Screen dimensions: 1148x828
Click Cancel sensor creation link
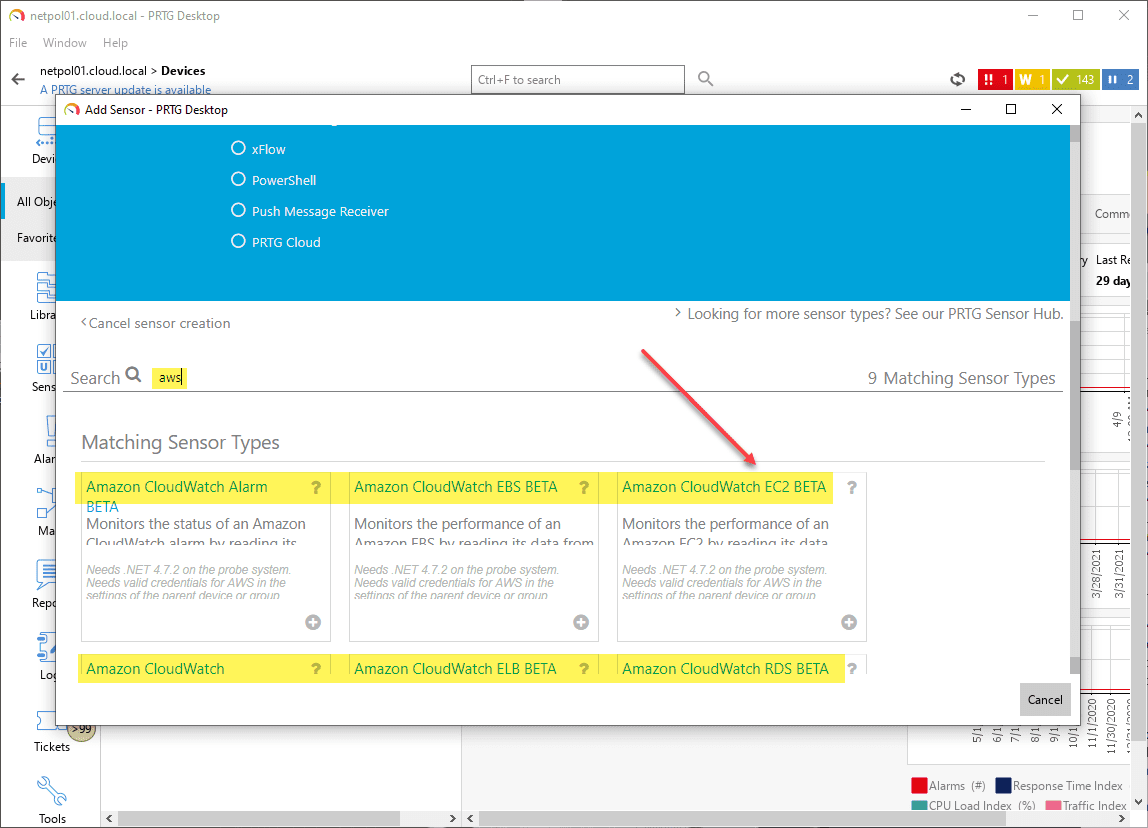pos(155,323)
